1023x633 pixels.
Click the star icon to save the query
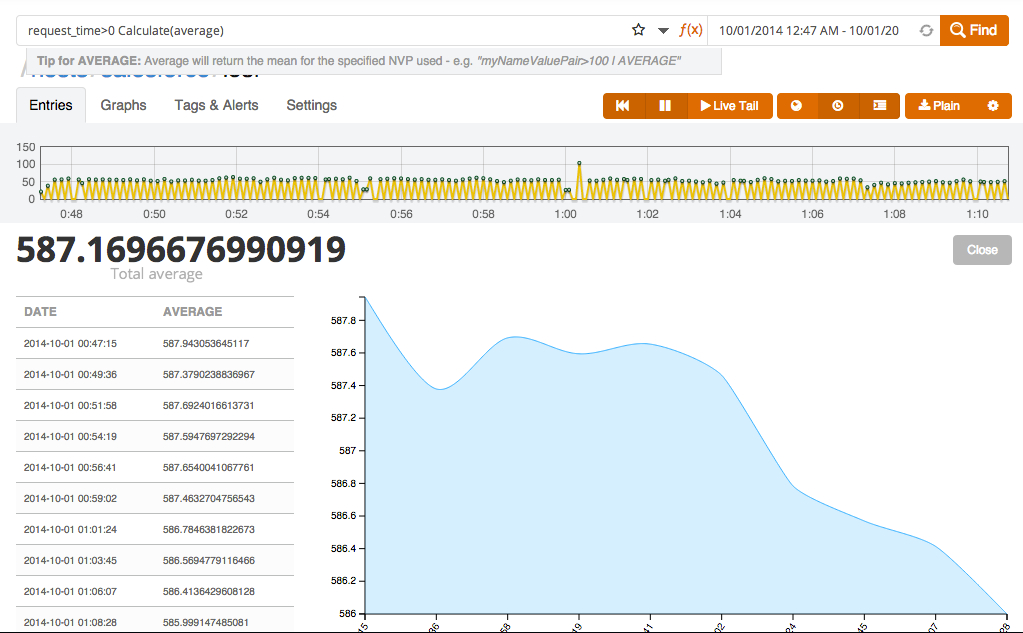coord(639,30)
